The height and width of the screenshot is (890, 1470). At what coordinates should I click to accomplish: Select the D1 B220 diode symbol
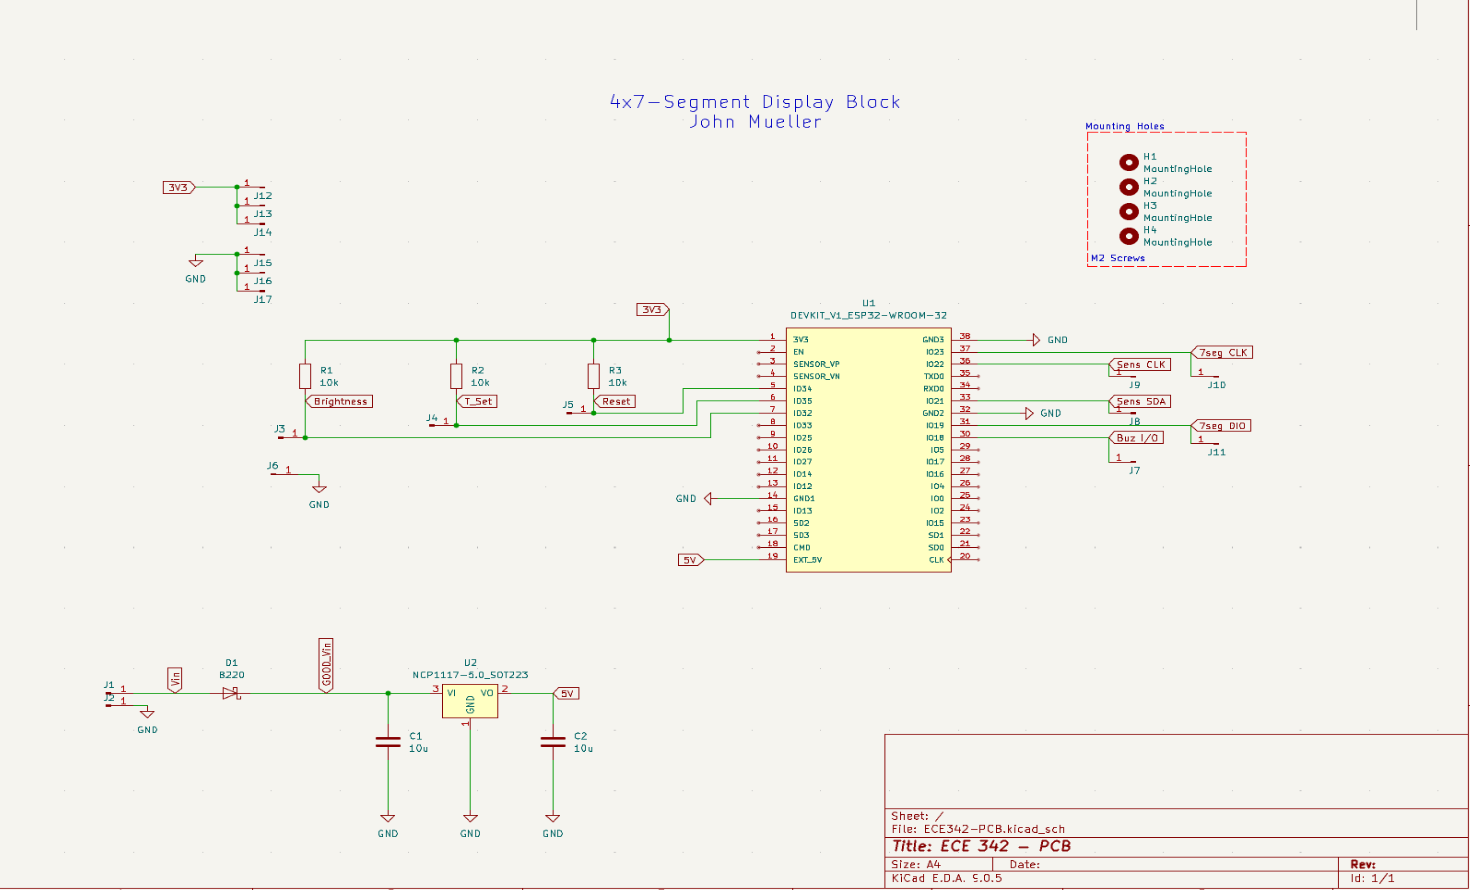(231, 693)
